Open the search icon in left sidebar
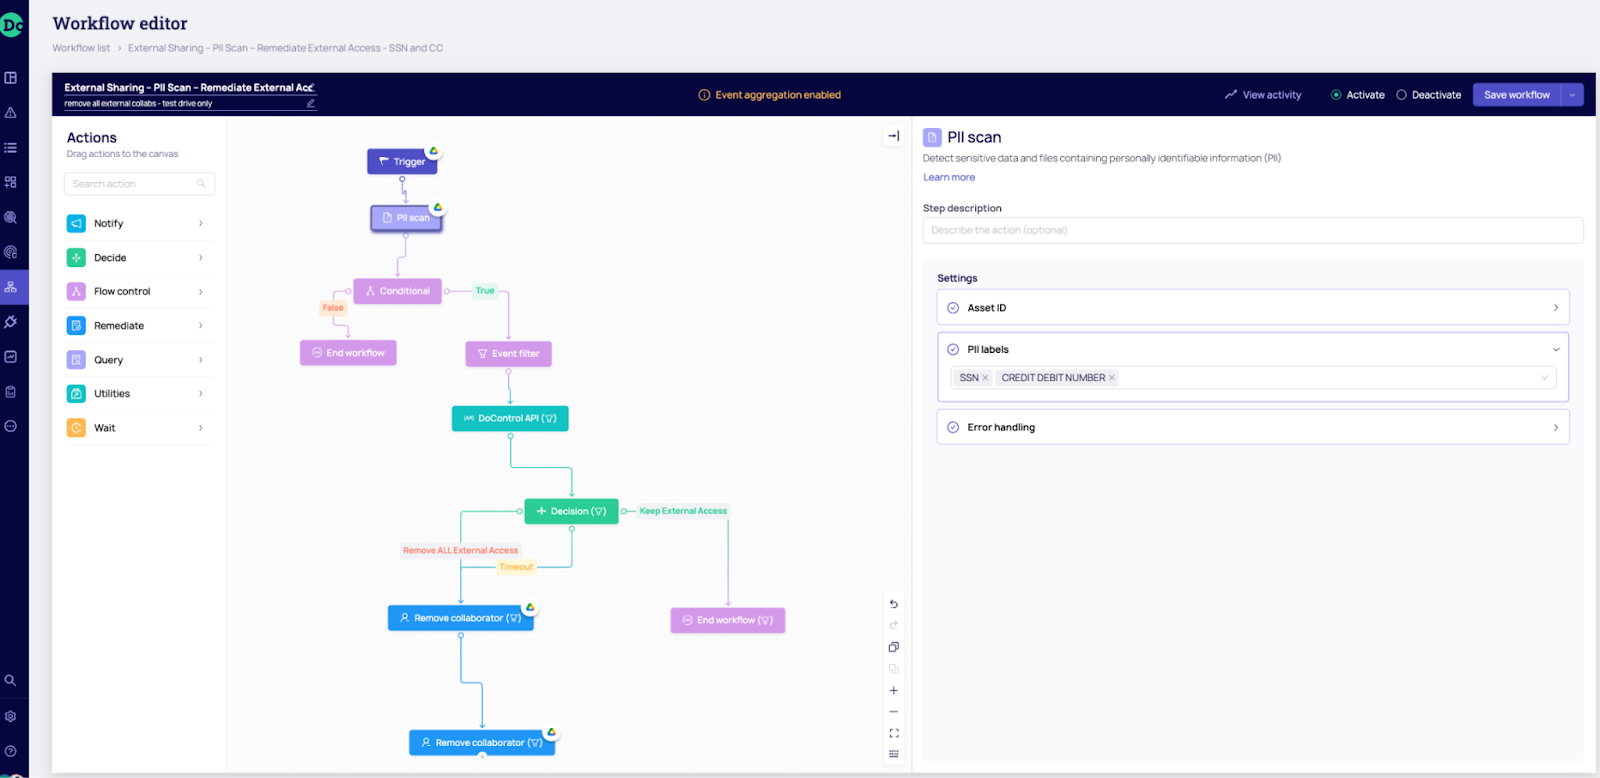The image size is (1600, 778). click(x=11, y=680)
